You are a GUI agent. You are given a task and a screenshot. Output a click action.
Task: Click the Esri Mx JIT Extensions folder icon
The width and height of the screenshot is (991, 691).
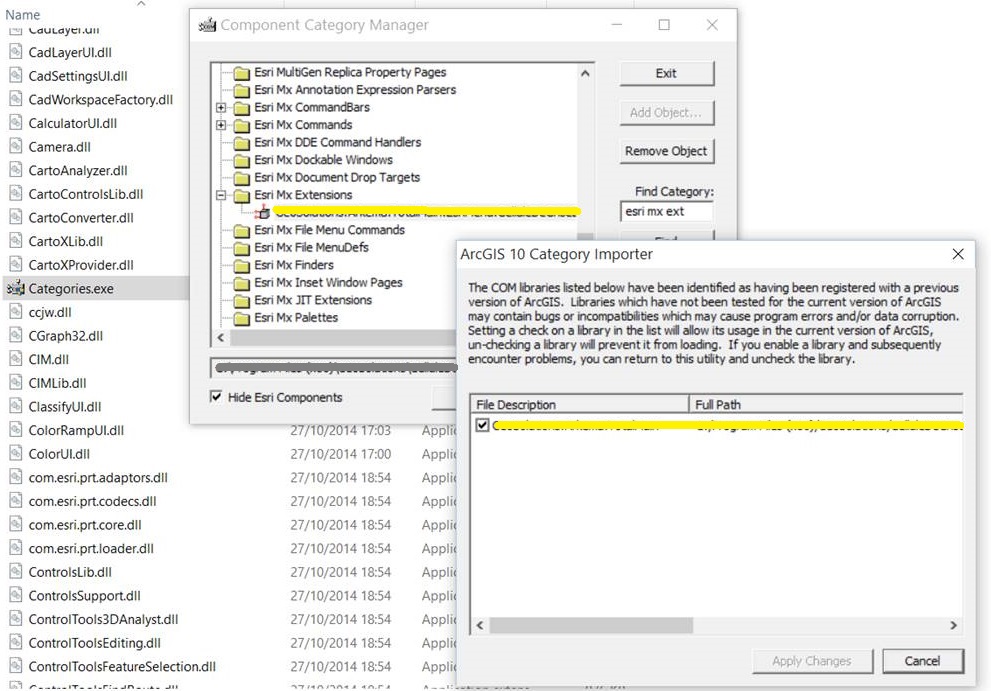(x=241, y=301)
